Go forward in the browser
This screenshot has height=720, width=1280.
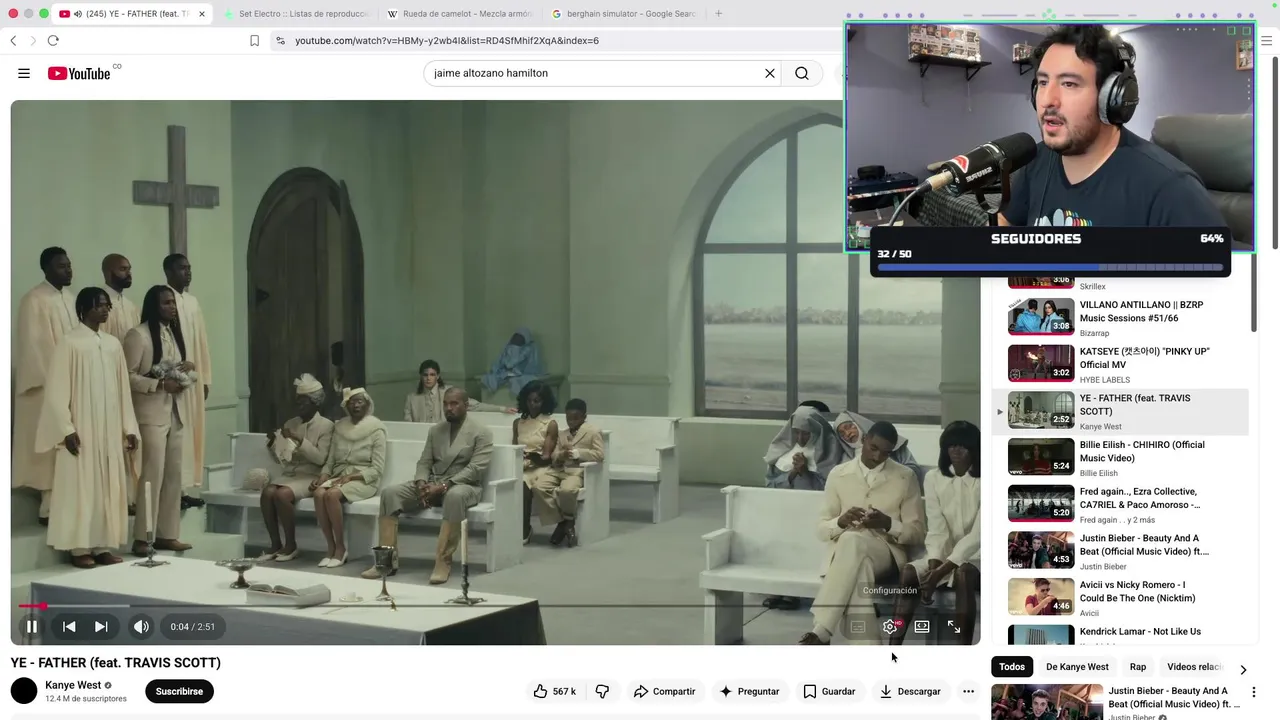[x=33, y=41]
